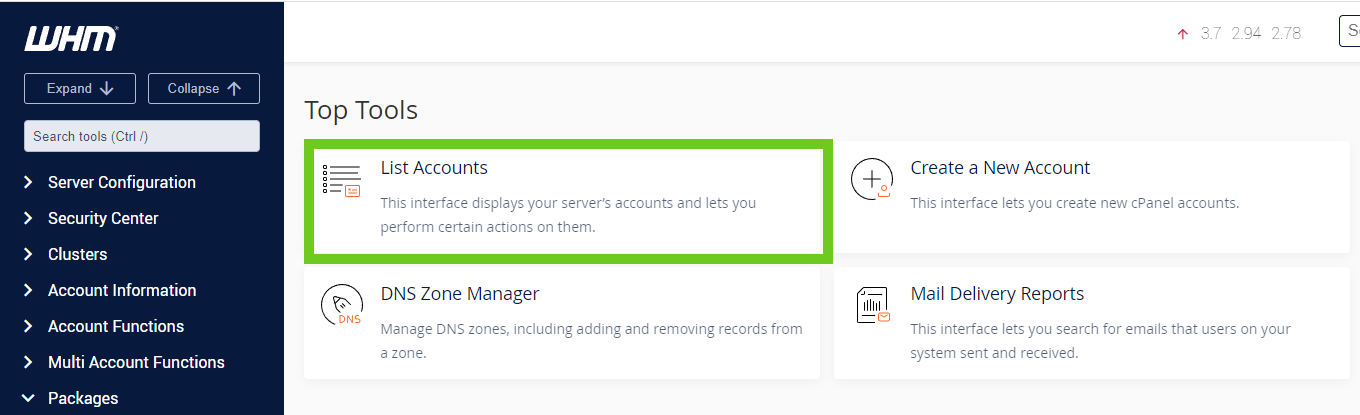Click the red server load arrow icon

(x=1183, y=33)
